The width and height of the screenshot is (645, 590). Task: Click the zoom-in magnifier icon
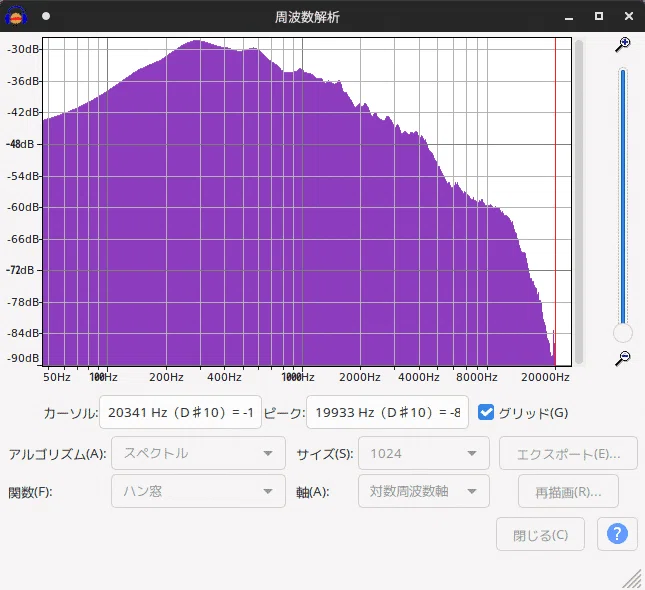pos(623,44)
